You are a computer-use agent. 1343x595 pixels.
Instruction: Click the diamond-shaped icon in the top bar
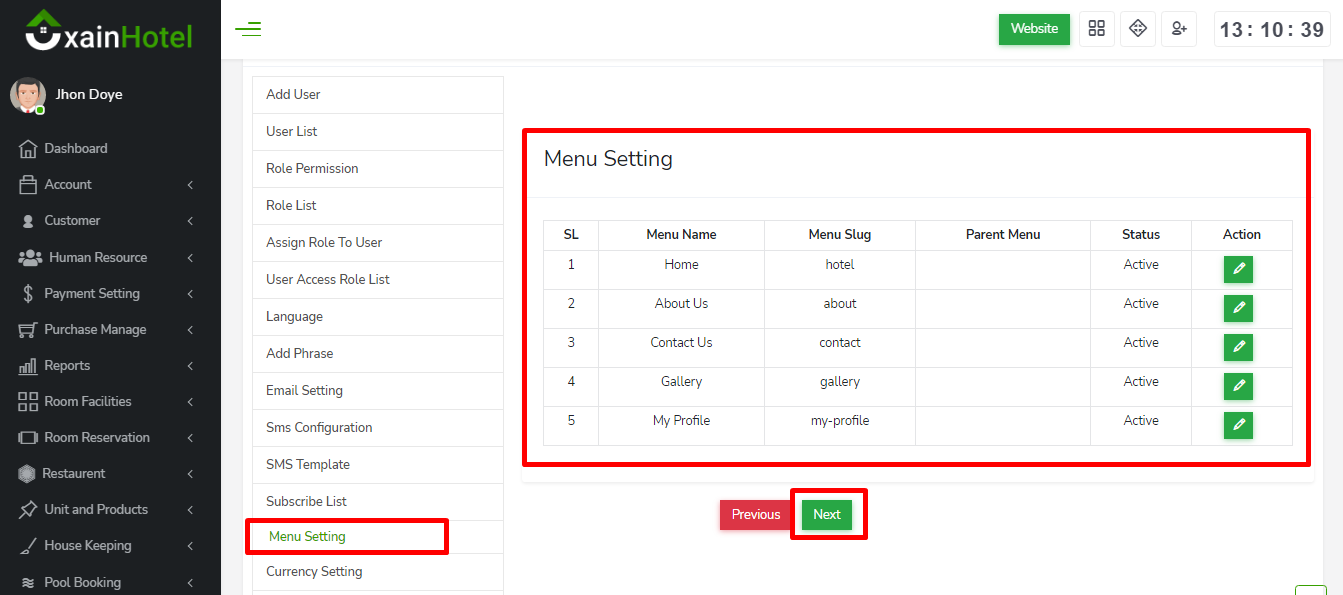[1138, 29]
